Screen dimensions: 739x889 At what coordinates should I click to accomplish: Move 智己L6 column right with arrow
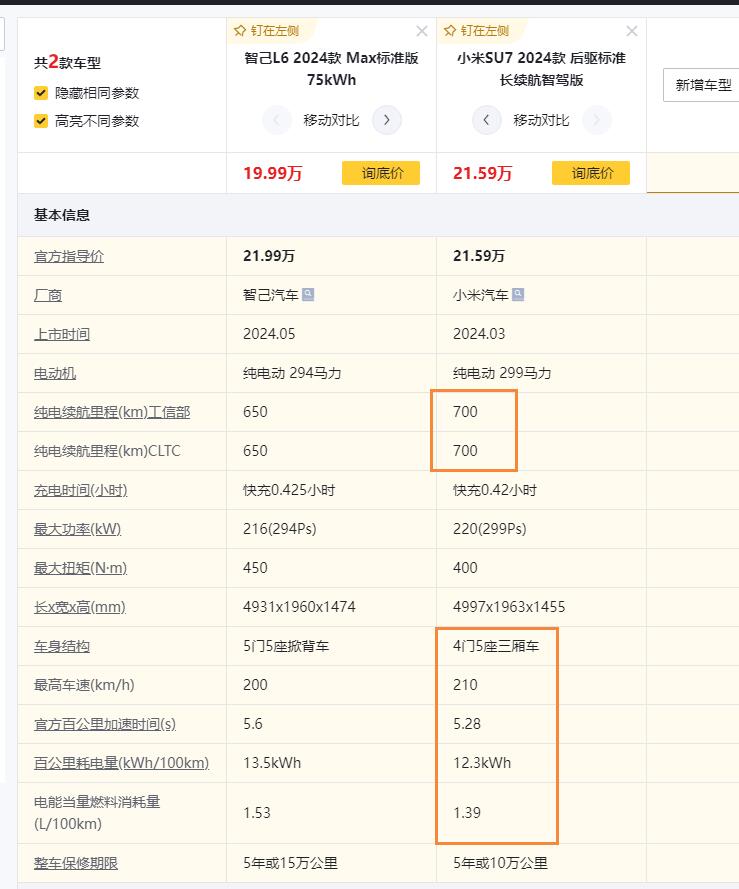pyautogui.click(x=387, y=121)
